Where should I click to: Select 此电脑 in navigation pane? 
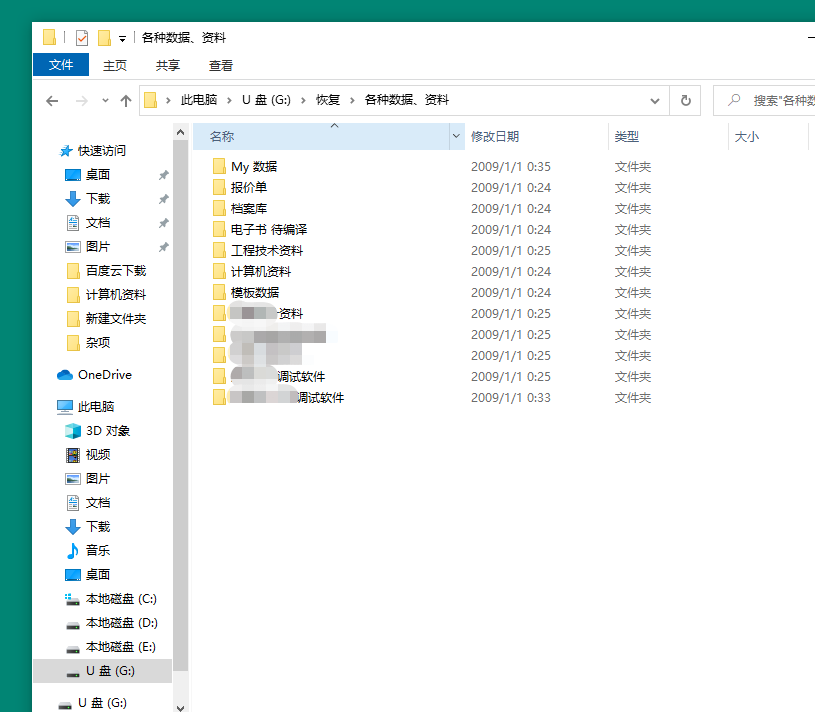pyautogui.click(x=96, y=407)
